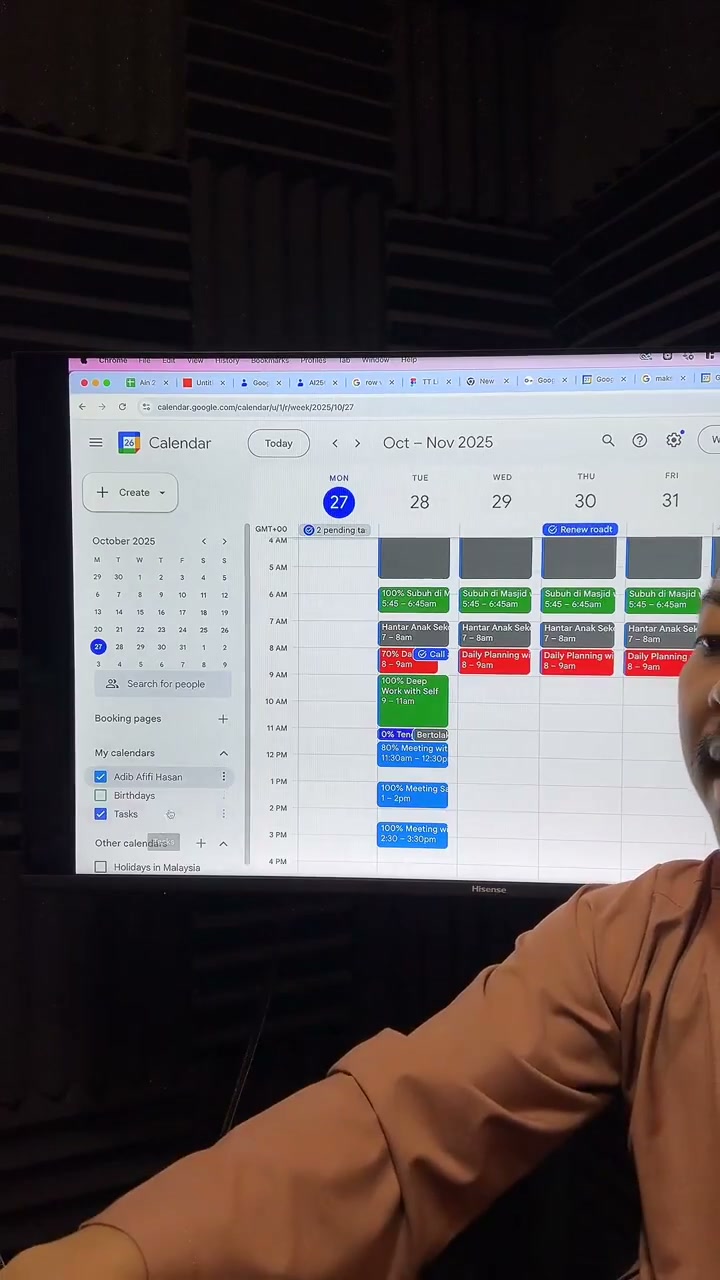Screen dimensions: 720x1280
Task: Open Tuesday's 100% Meeting 2:30 – 3:30pm event
Action: pyautogui.click(x=413, y=835)
